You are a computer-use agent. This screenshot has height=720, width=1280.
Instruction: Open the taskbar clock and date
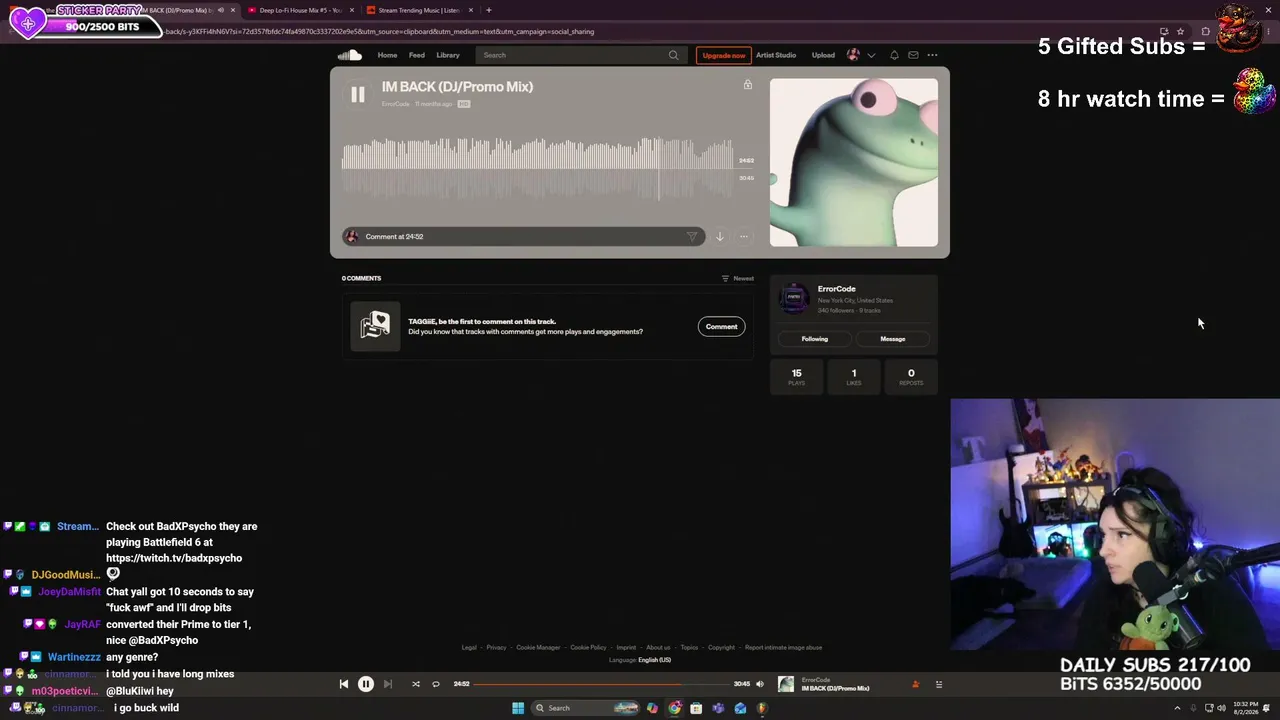[1247, 708]
